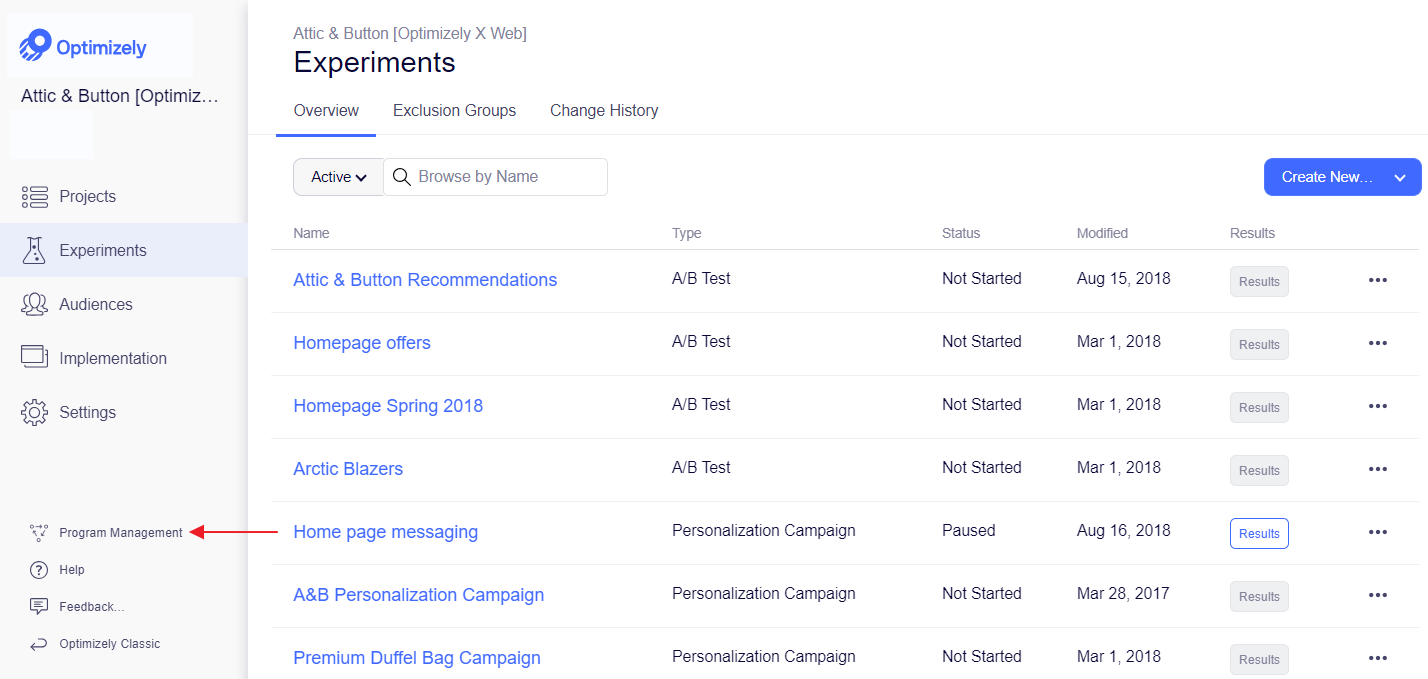Image resolution: width=1428 pixels, height=679 pixels.
Task: Click the Implementation window icon
Action: pyautogui.click(x=35, y=357)
